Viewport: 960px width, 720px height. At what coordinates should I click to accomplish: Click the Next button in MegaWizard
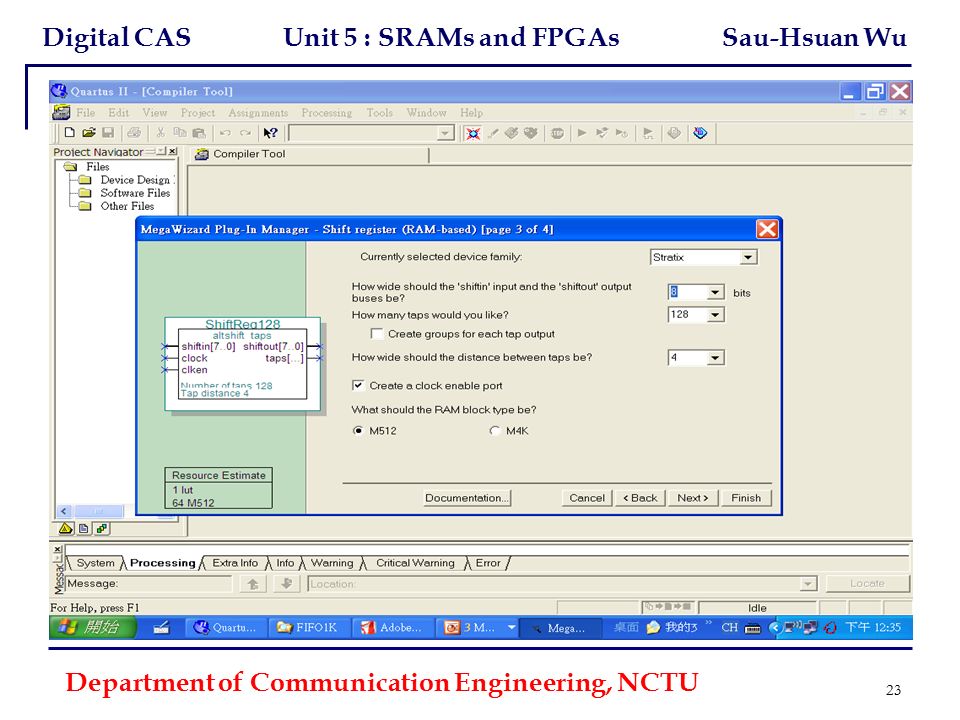click(x=693, y=498)
